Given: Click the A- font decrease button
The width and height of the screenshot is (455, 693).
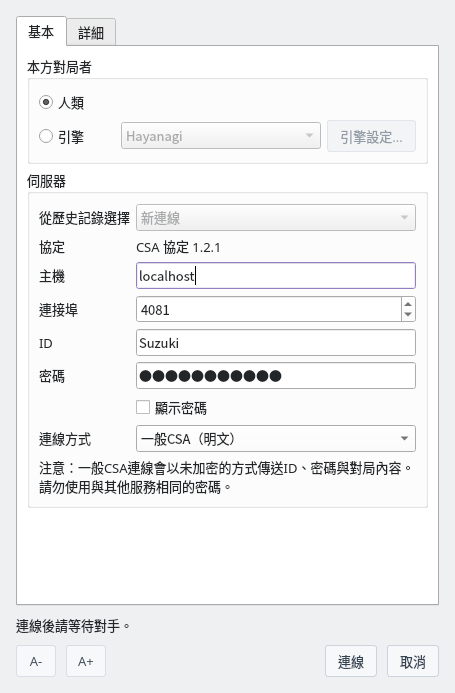Looking at the screenshot, I should pyautogui.click(x=36, y=661).
